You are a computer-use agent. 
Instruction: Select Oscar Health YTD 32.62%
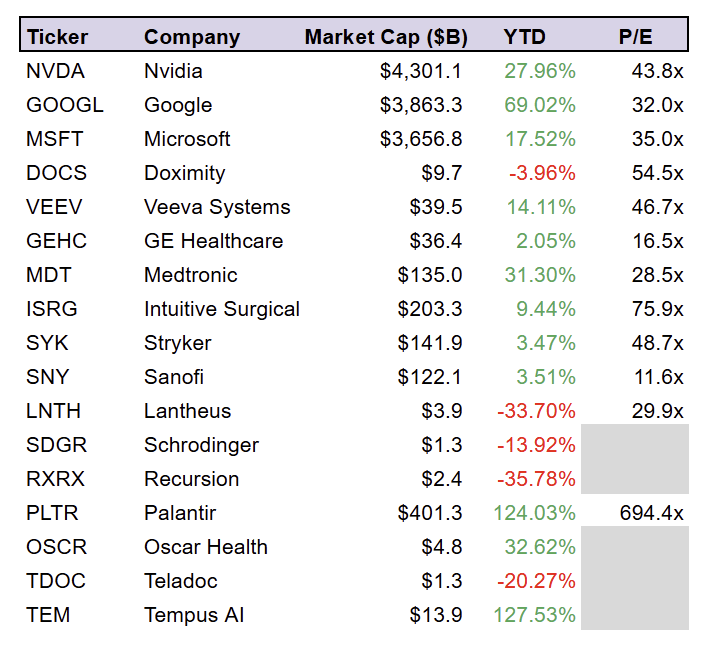click(540, 547)
